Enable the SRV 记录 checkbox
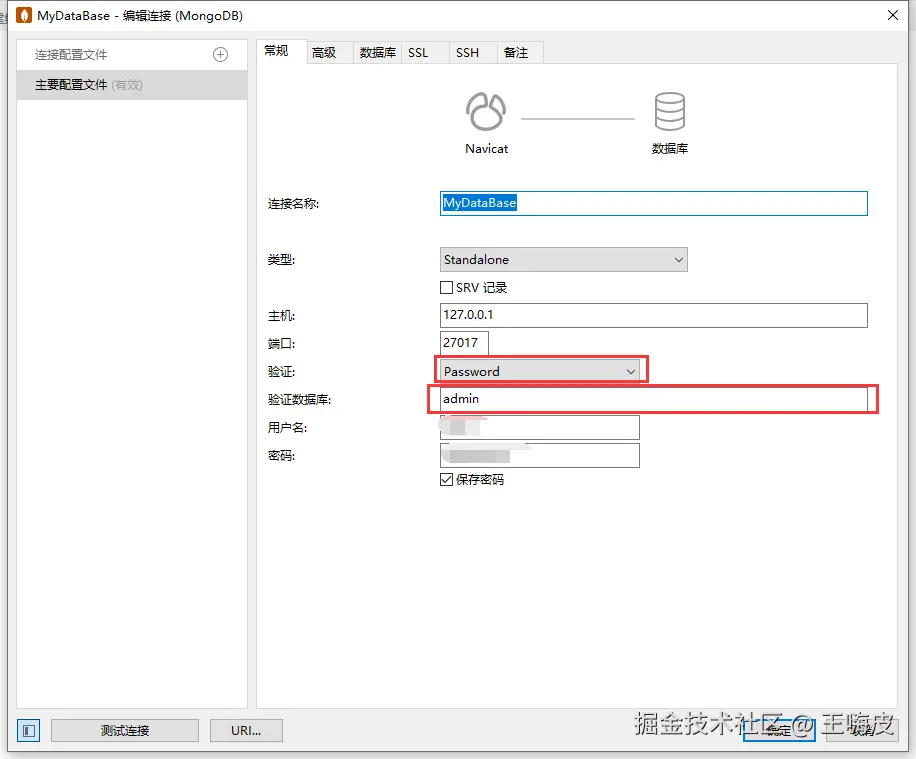 point(446,287)
